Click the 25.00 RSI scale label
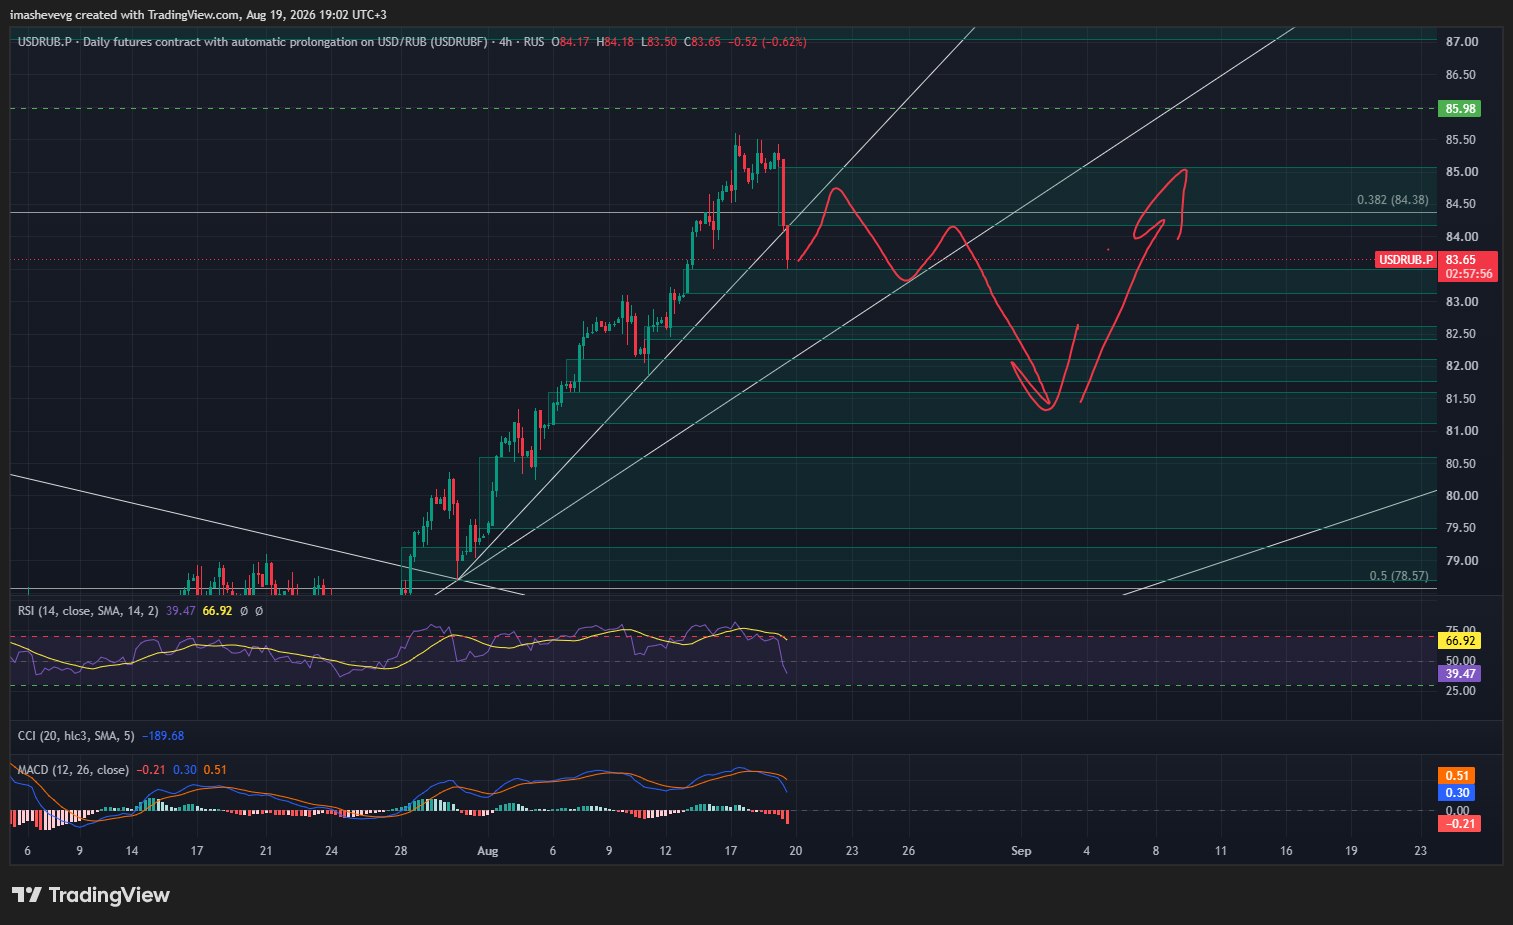This screenshot has width=1513, height=925. pos(1461,691)
